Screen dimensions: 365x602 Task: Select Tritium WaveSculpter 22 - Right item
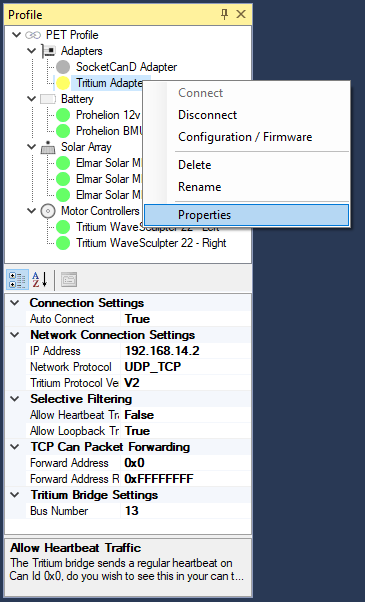(151, 243)
